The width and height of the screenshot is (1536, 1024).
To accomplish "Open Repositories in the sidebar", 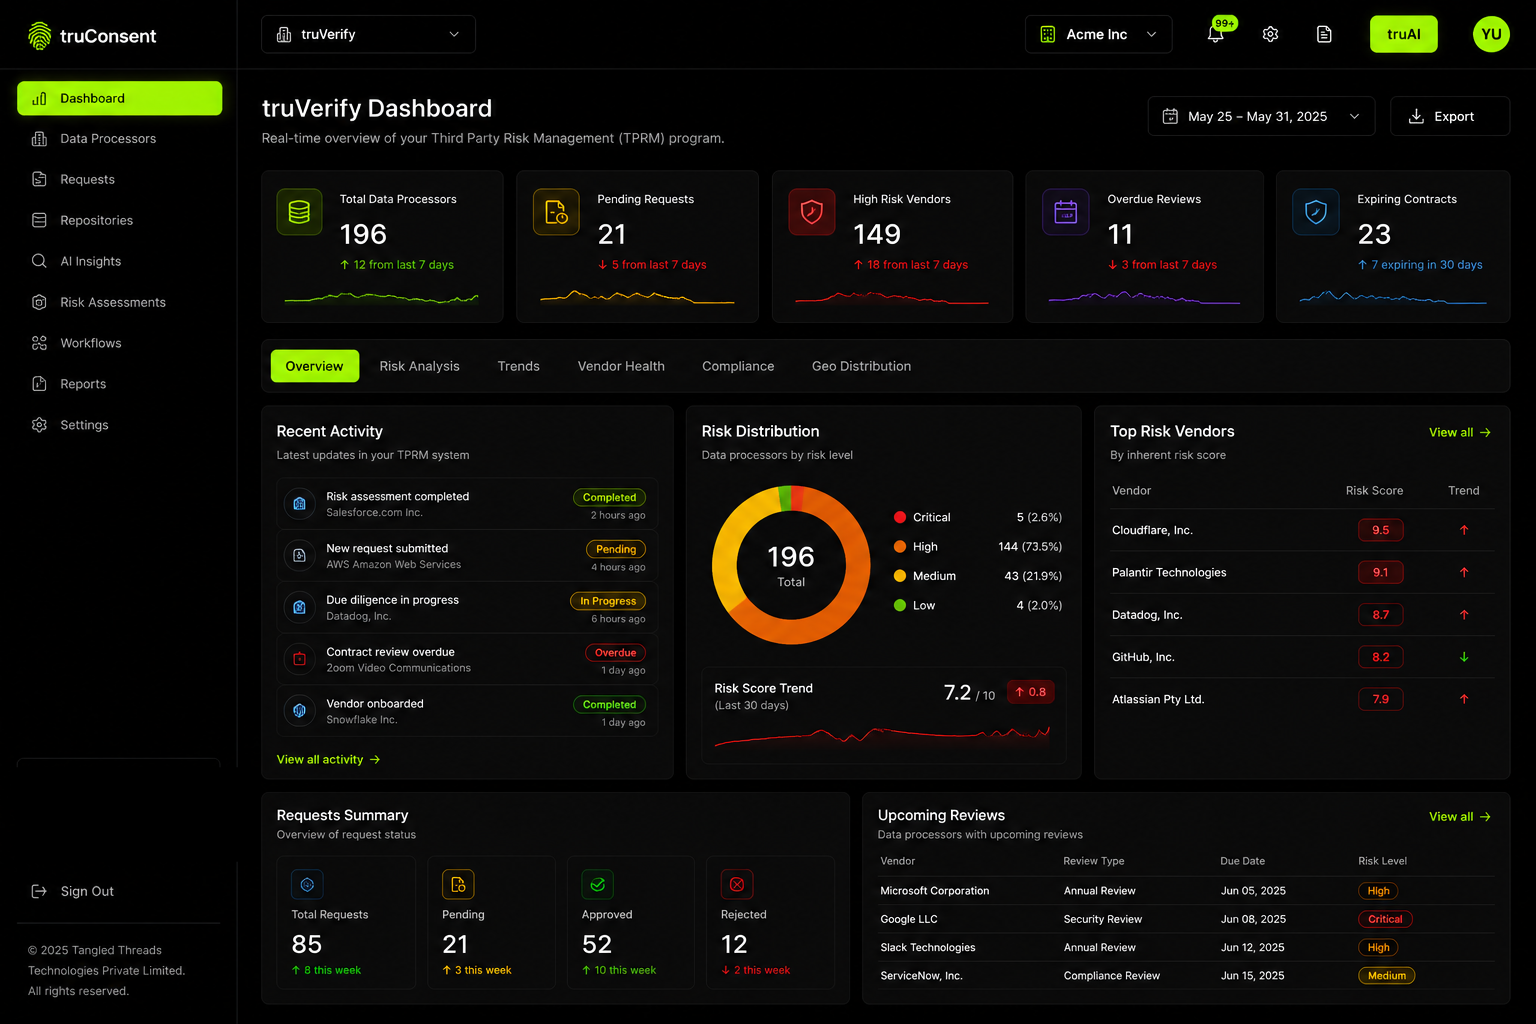I will 119,221.
